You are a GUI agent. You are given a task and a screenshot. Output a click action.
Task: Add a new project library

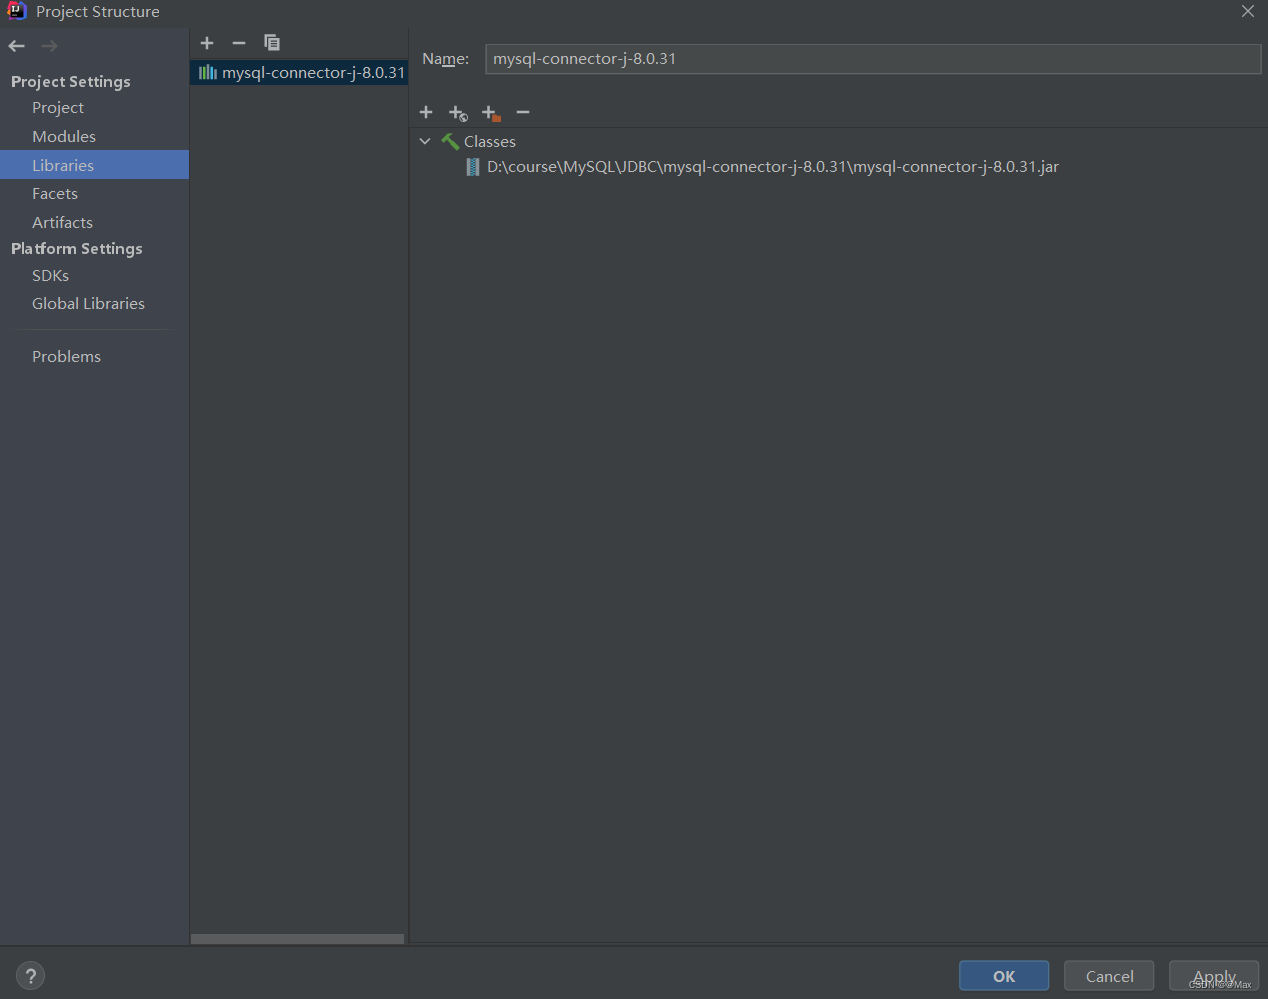click(x=207, y=43)
